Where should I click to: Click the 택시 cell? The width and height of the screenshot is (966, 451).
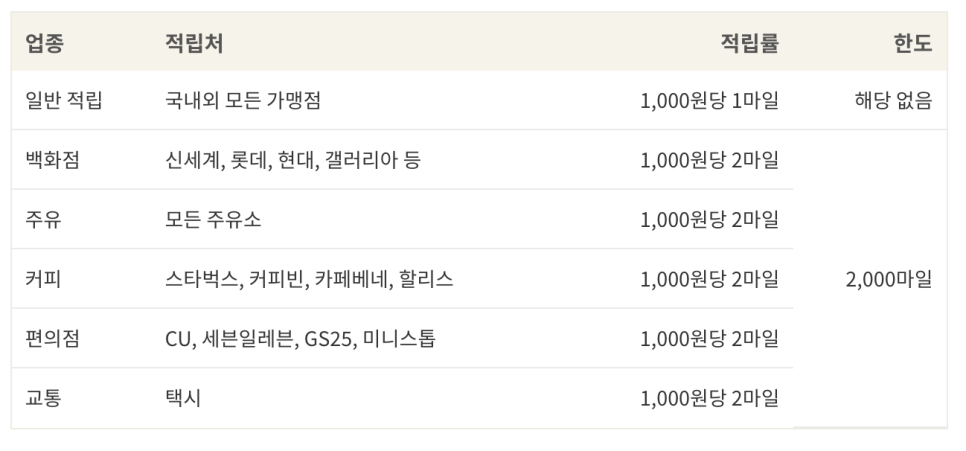(x=183, y=398)
